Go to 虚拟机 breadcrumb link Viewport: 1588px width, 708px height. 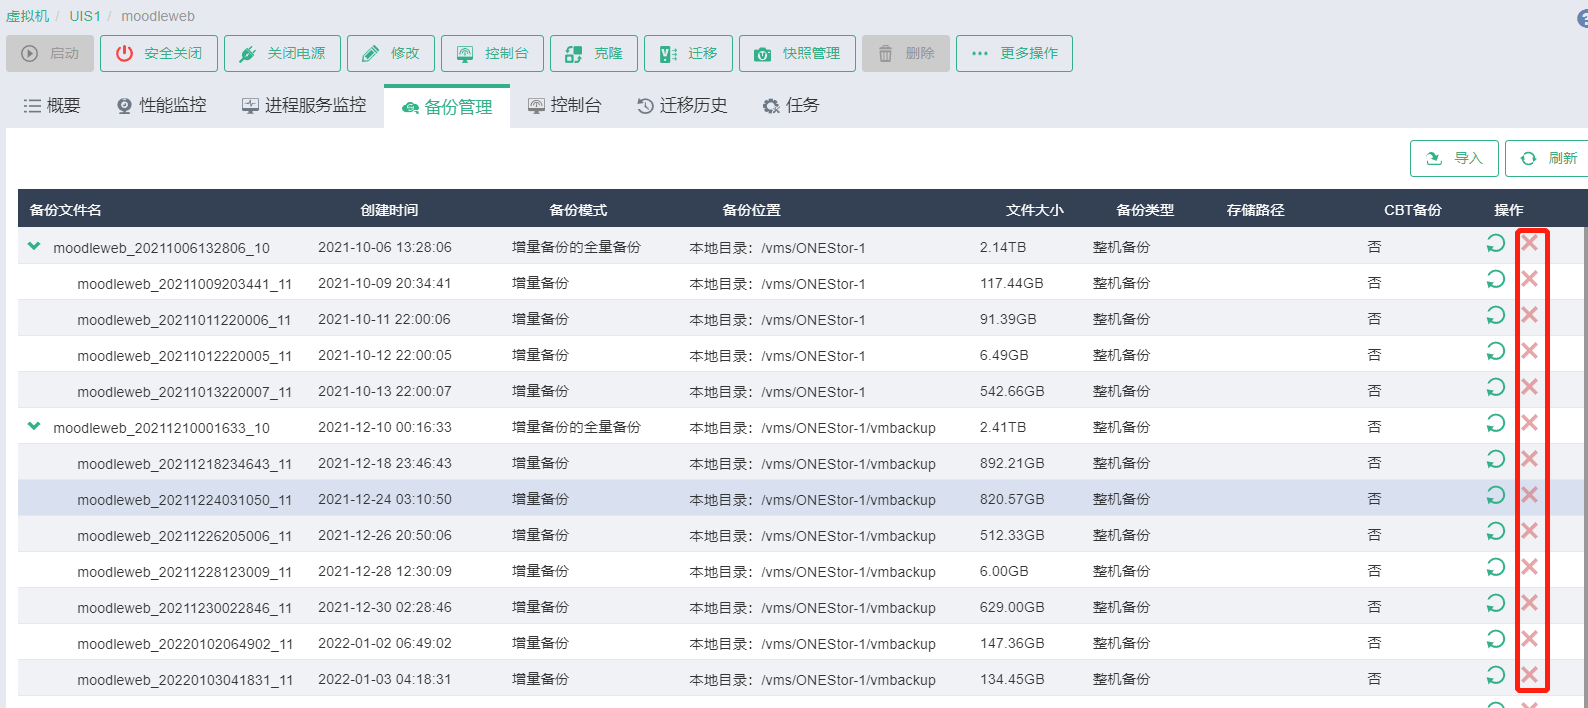click(x=27, y=16)
